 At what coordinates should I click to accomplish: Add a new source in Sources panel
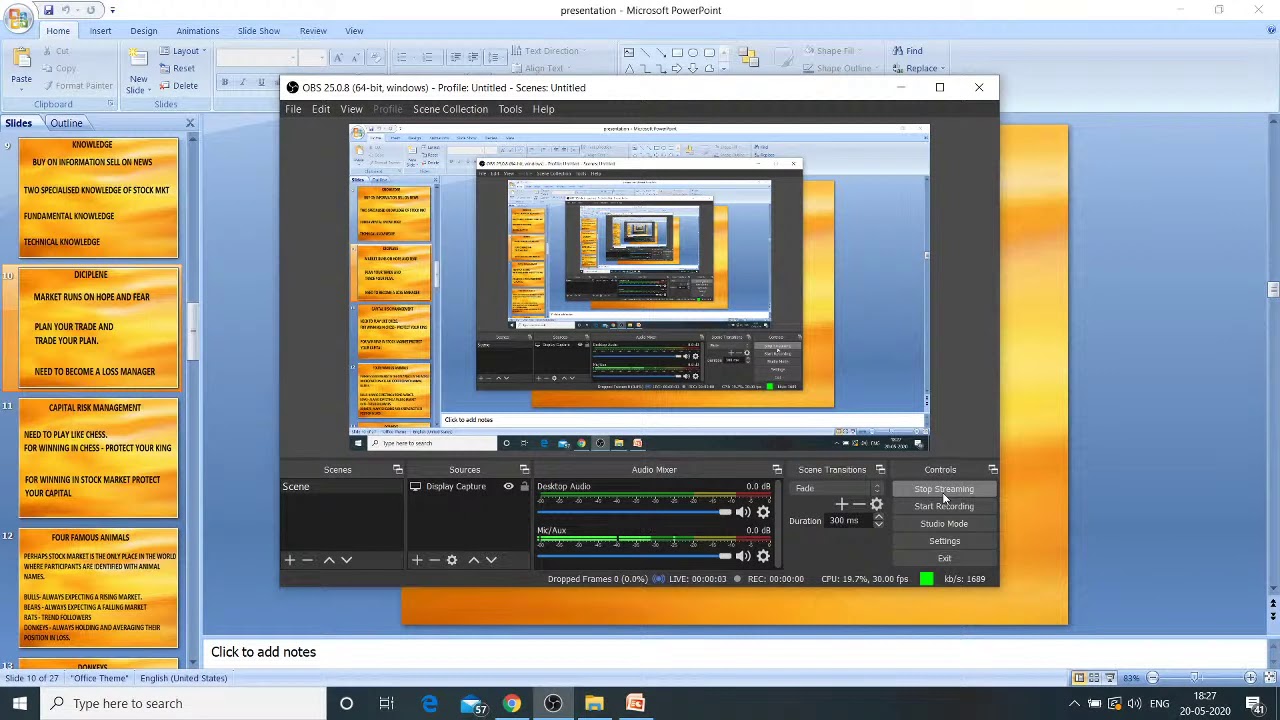point(417,560)
